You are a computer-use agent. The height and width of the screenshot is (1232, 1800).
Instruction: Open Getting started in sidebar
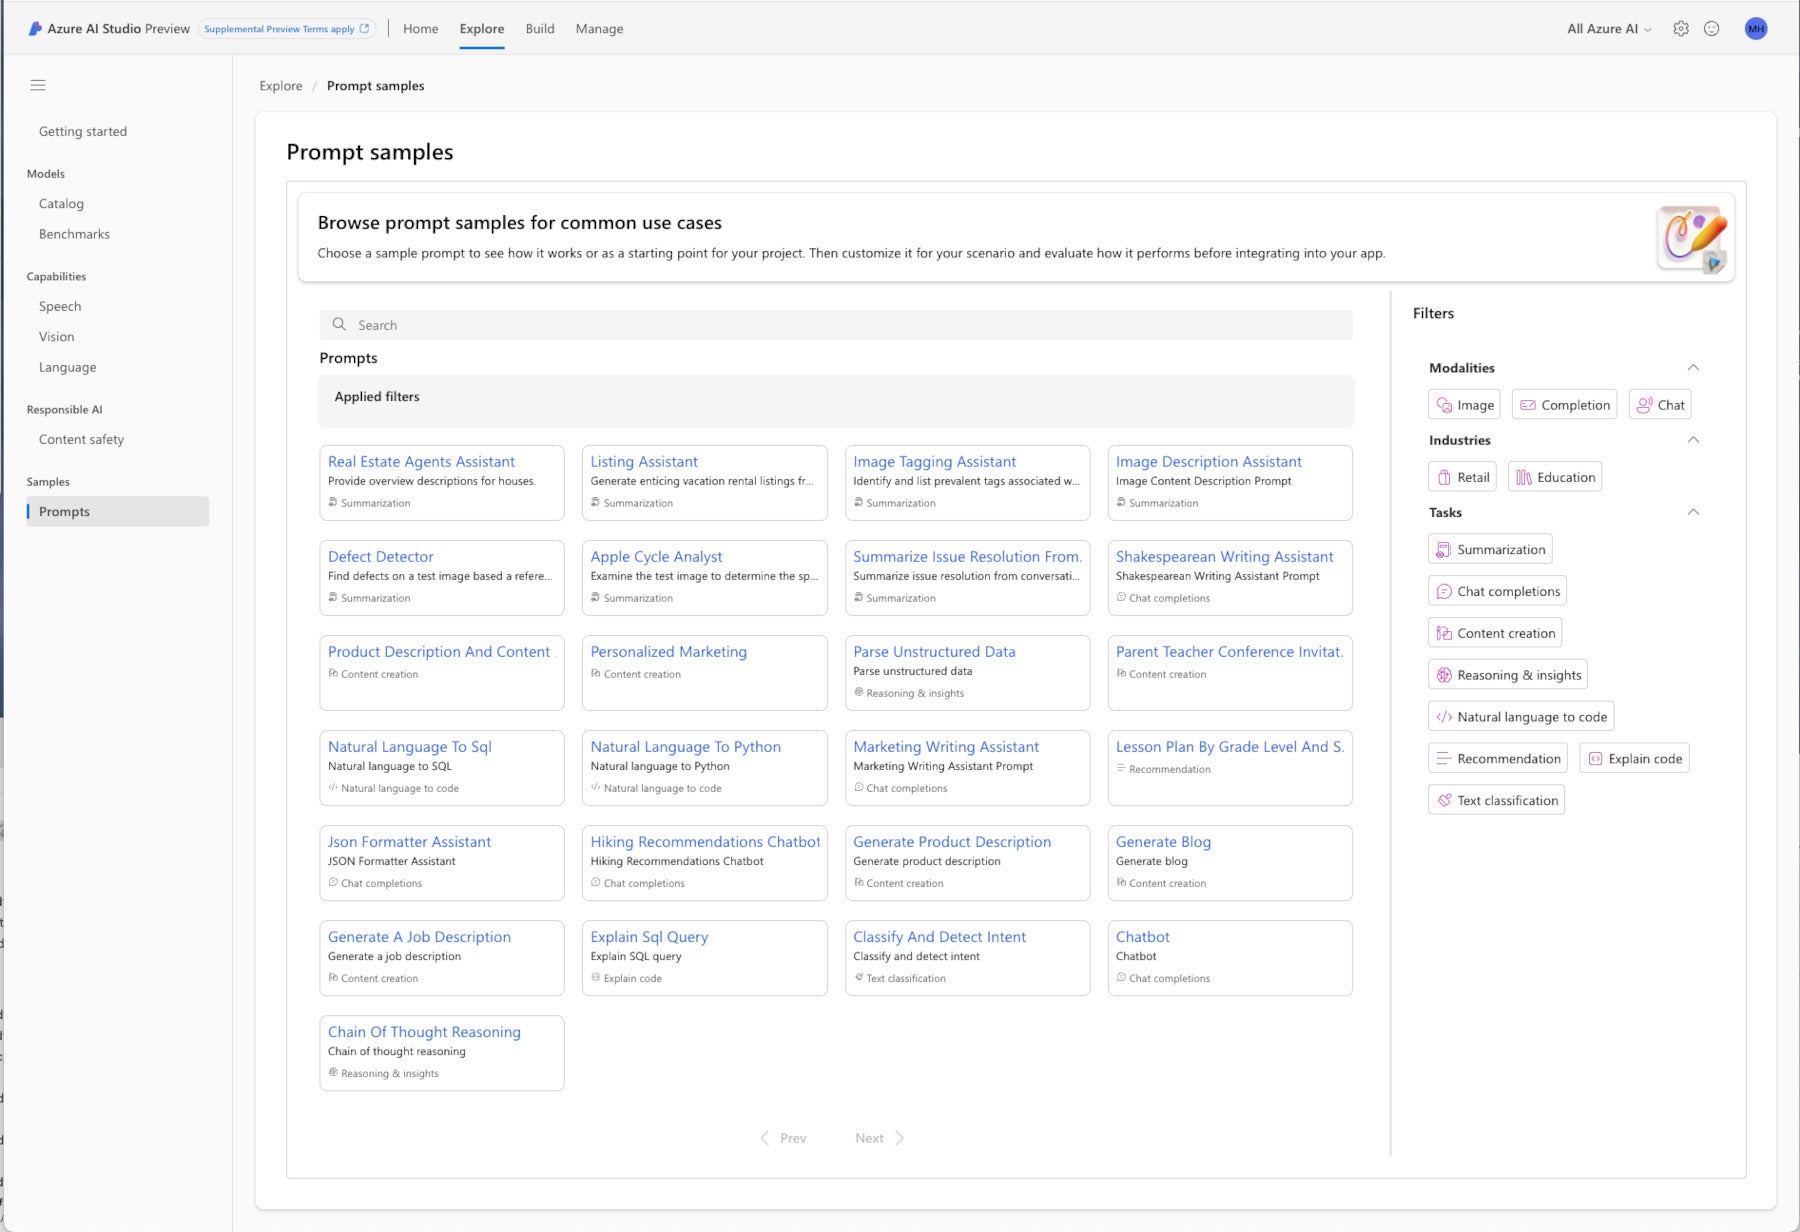pos(83,131)
